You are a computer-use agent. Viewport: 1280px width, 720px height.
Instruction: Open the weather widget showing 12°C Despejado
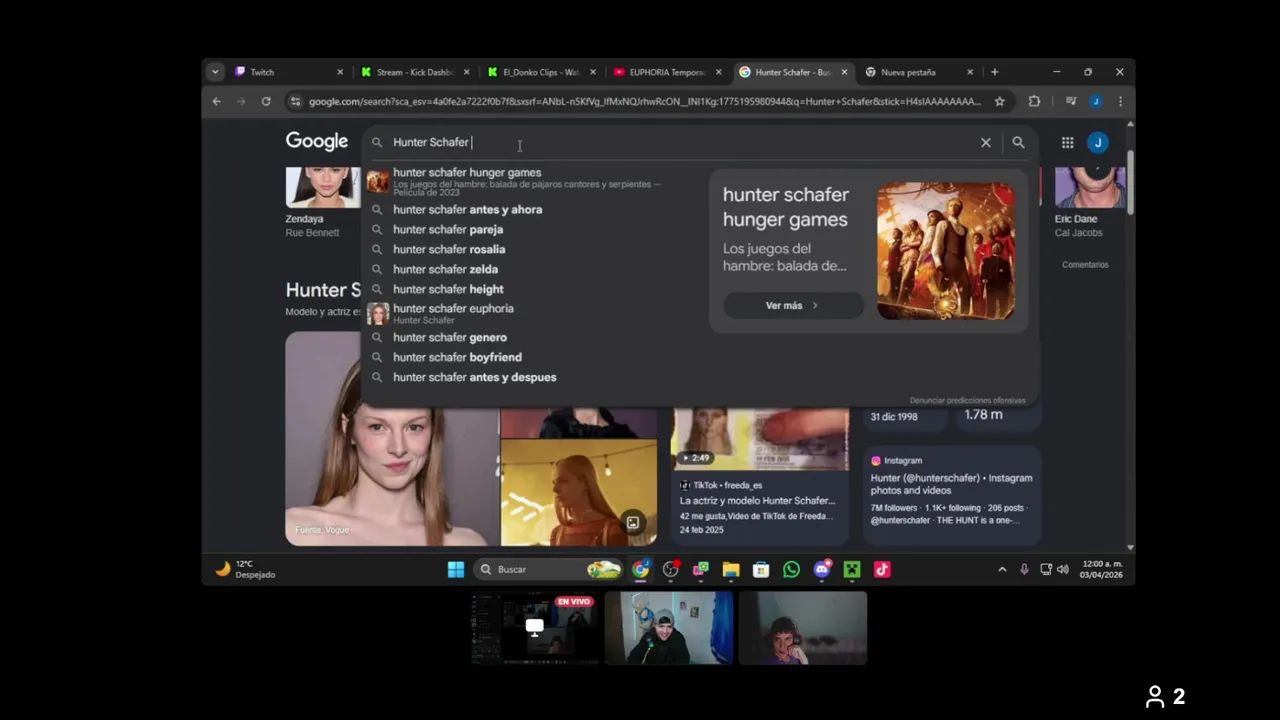point(245,569)
